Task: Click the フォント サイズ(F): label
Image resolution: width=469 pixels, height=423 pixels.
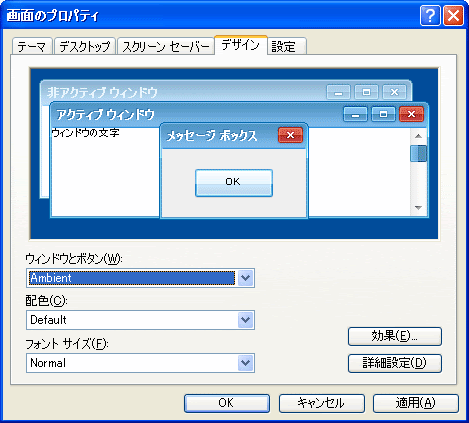Action: click(x=67, y=344)
